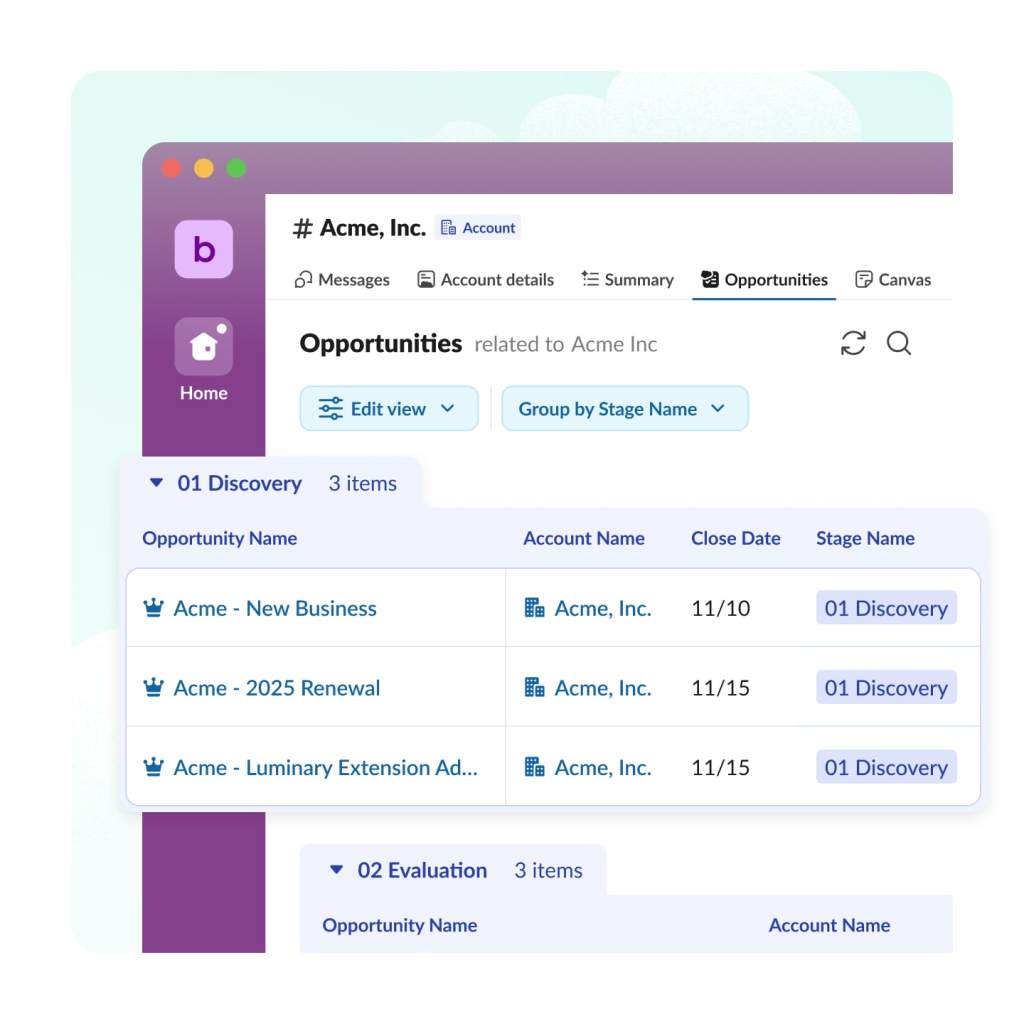
Task: Open the Group by Stage Name dropdown
Action: tap(624, 408)
